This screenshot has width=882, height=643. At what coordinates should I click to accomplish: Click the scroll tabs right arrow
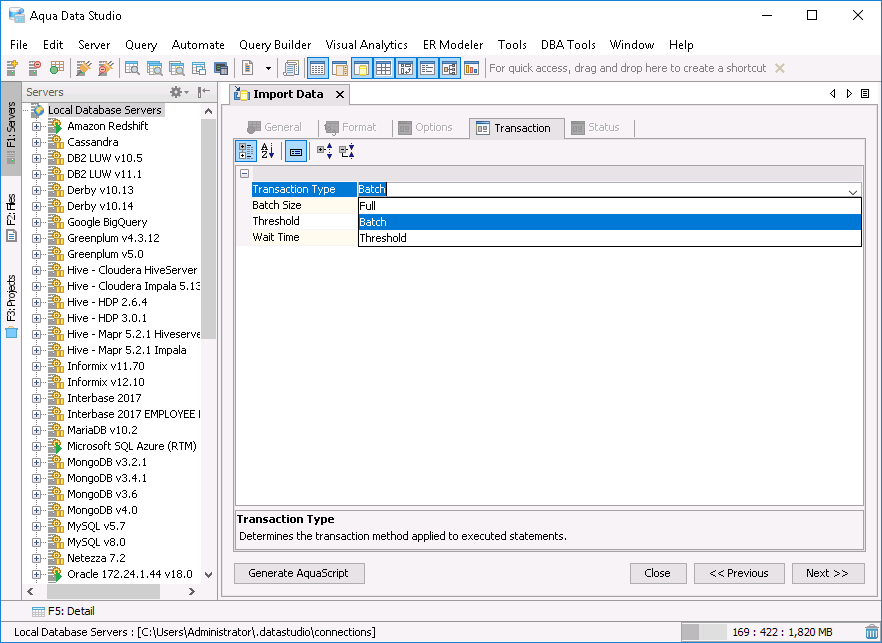click(x=849, y=93)
